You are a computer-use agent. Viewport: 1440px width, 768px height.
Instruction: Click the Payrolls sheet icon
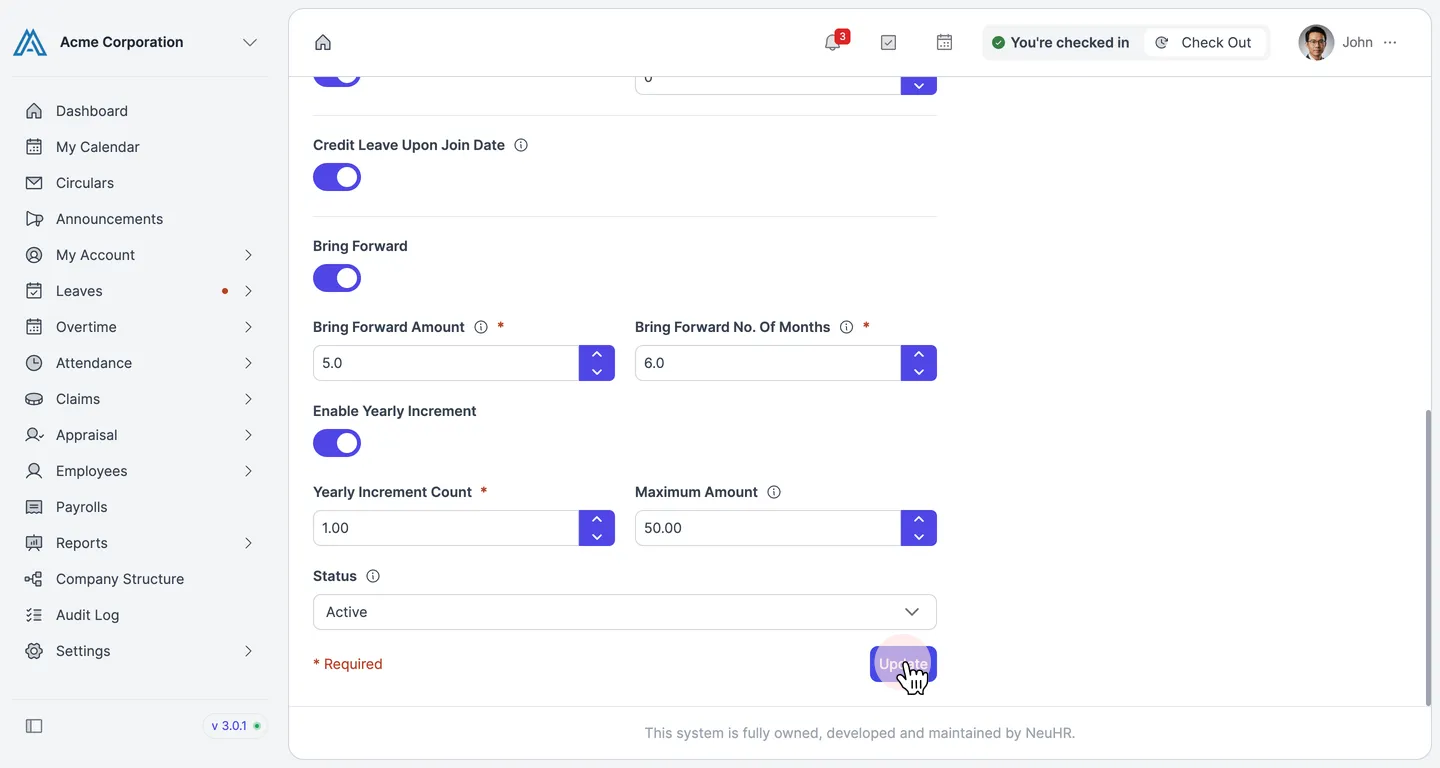click(34, 507)
